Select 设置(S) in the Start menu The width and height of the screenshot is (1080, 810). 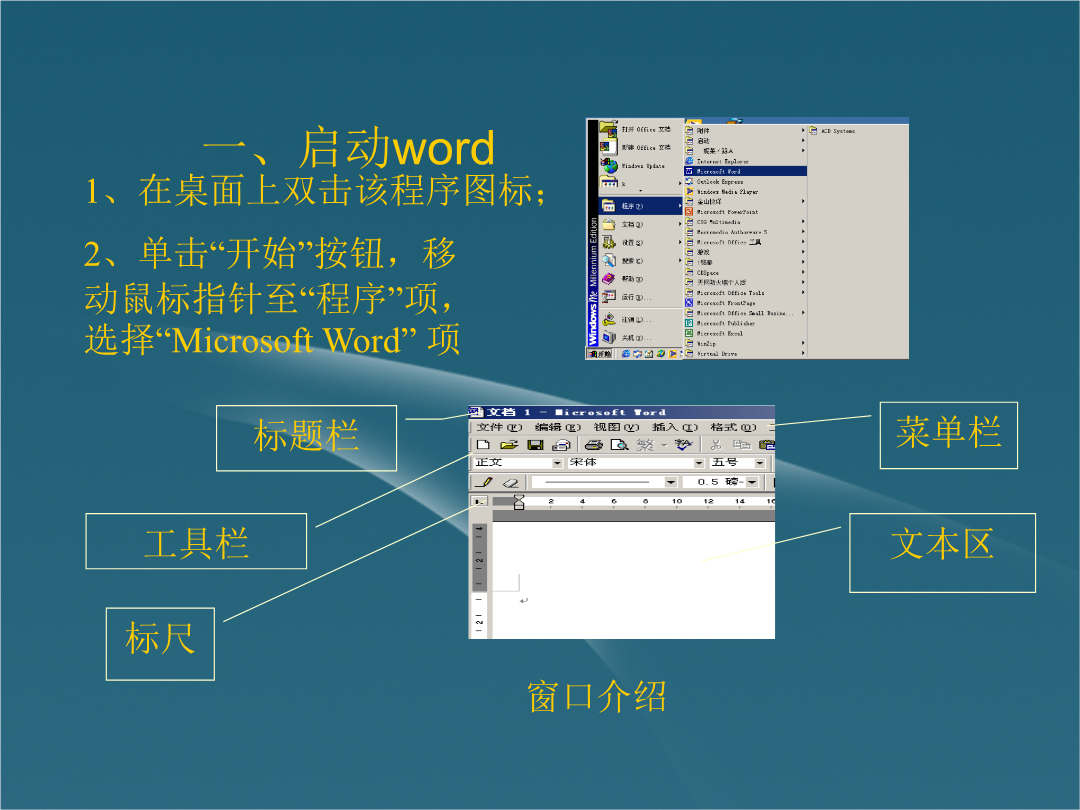(640, 242)
